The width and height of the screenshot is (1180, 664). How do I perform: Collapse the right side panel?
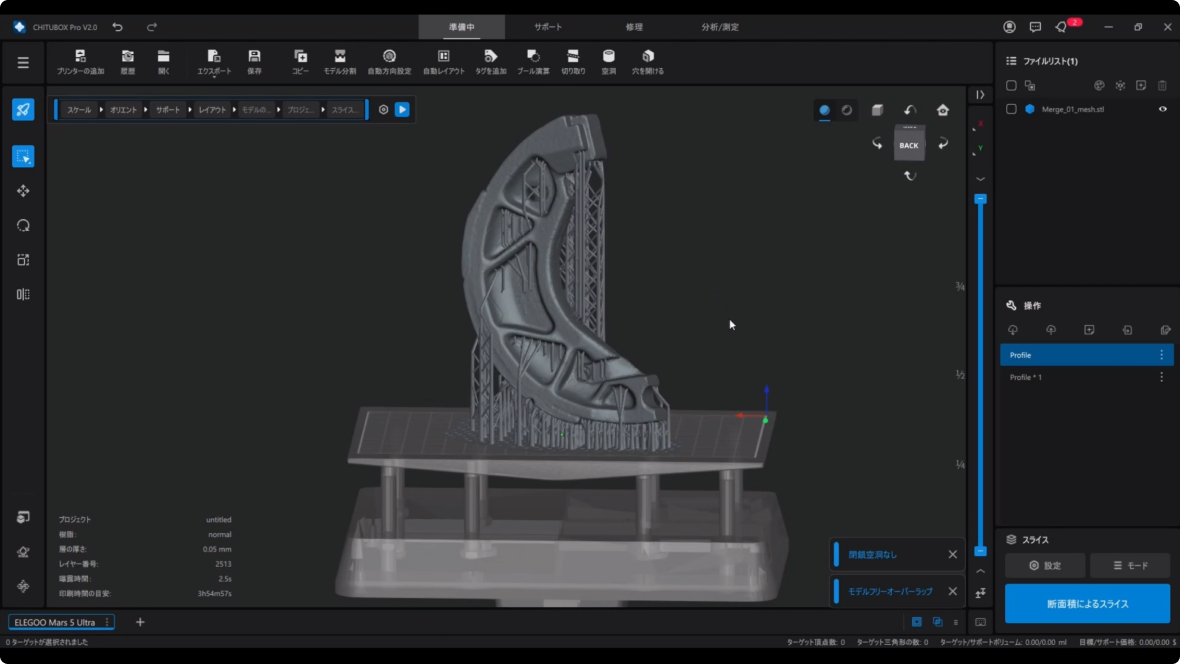(980, 95)
